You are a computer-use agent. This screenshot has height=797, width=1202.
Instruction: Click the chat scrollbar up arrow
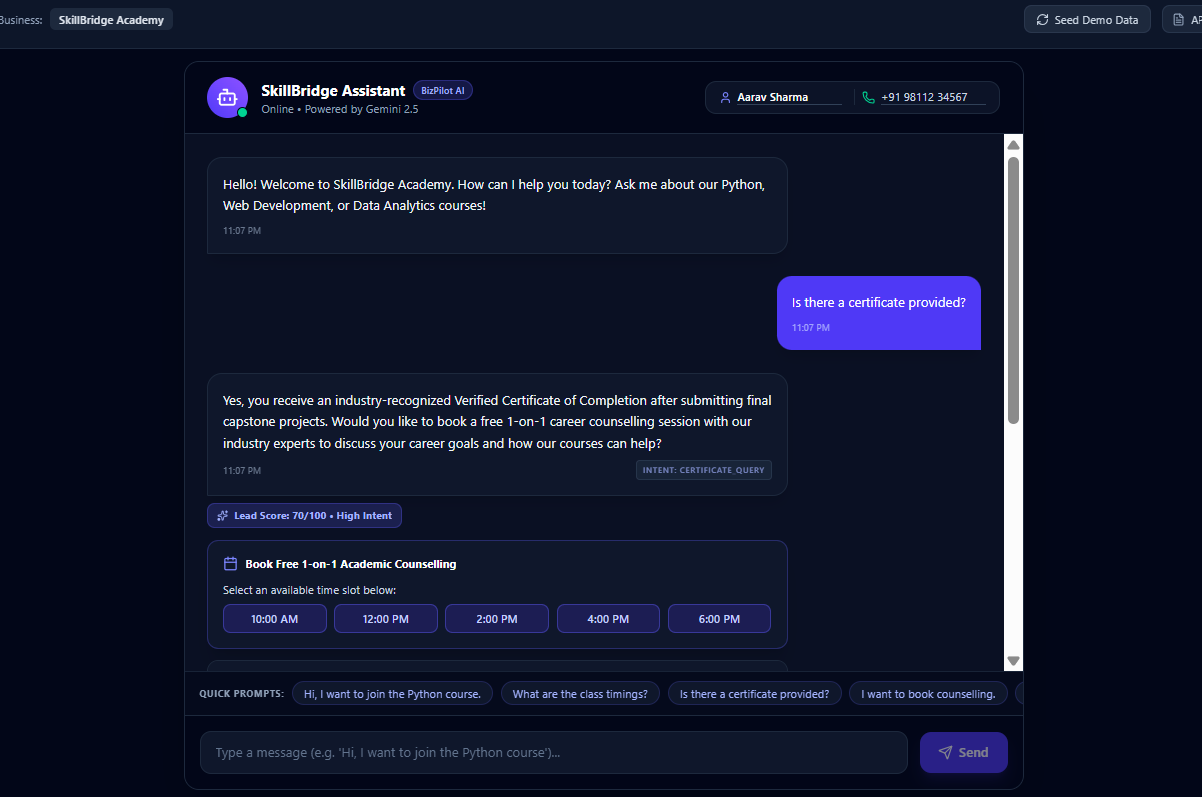click(x=1014, y=145)
